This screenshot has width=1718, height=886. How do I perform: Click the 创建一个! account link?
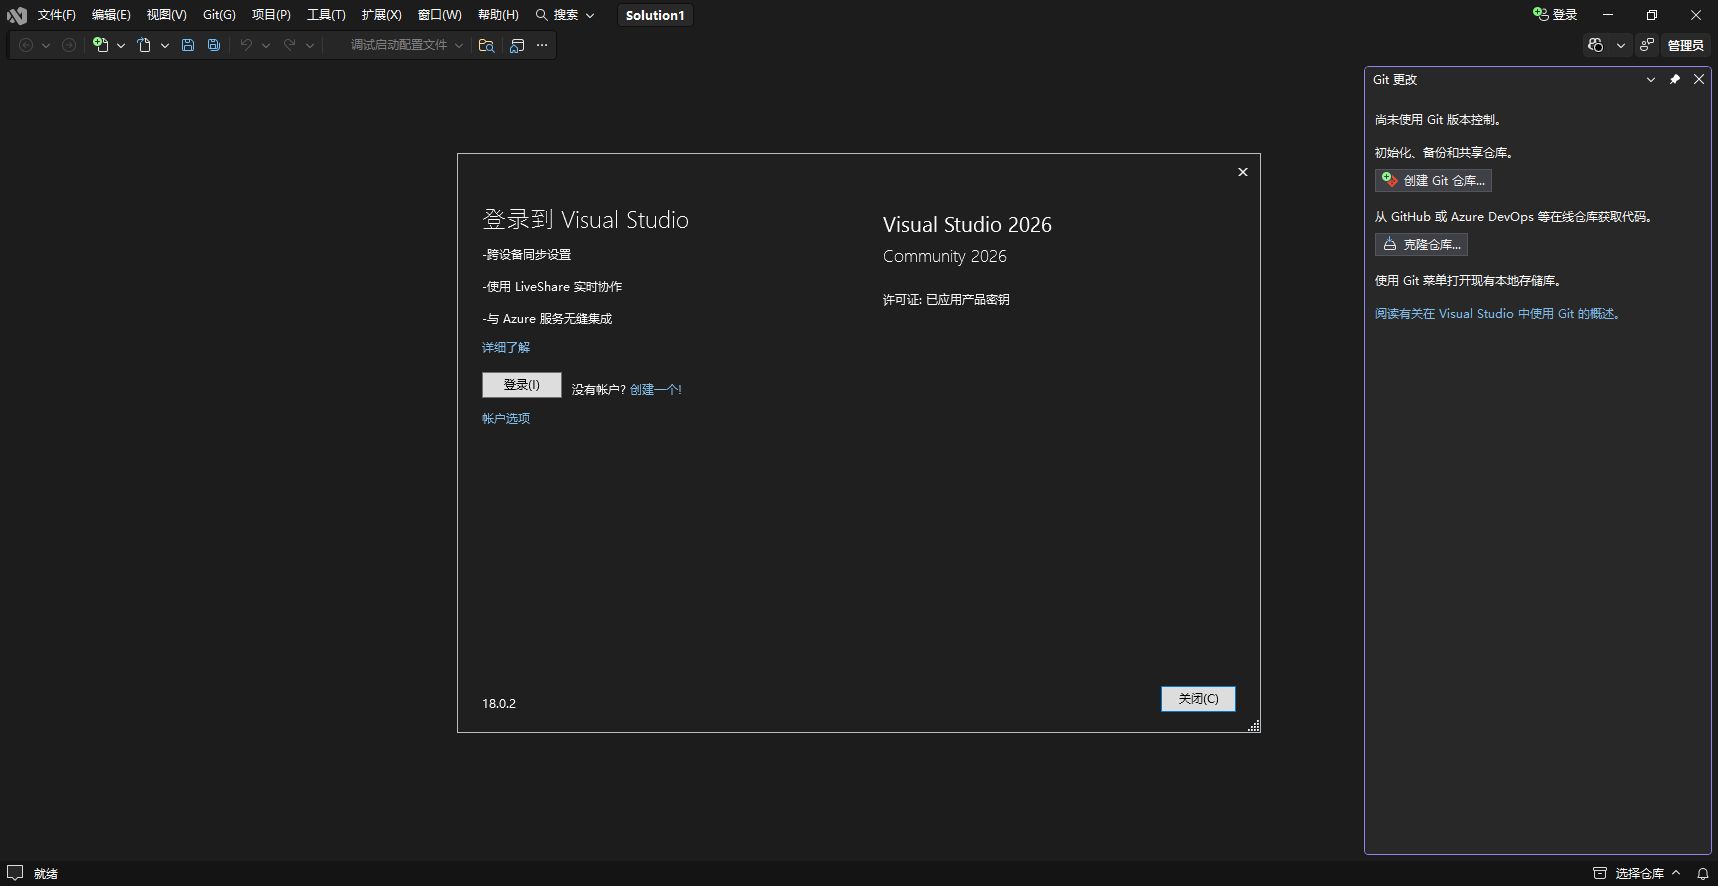tap(656, 390)
